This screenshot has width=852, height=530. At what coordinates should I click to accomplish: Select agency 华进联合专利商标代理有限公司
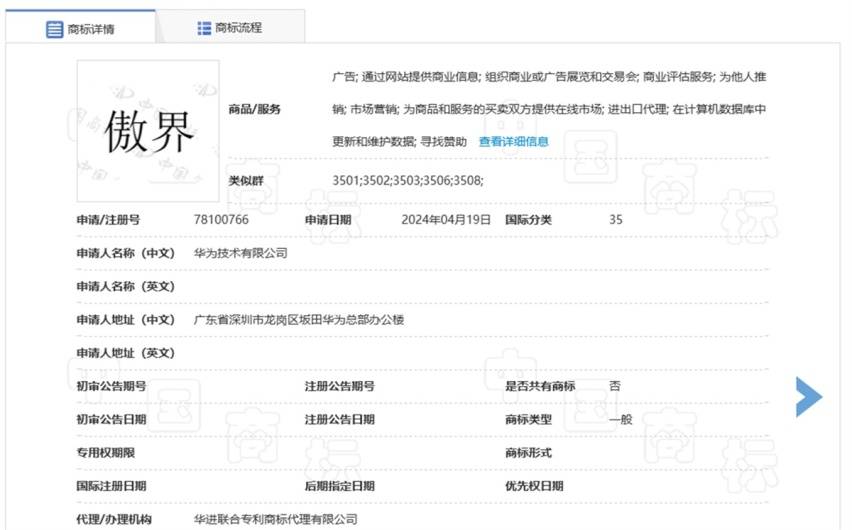point(275,519)
